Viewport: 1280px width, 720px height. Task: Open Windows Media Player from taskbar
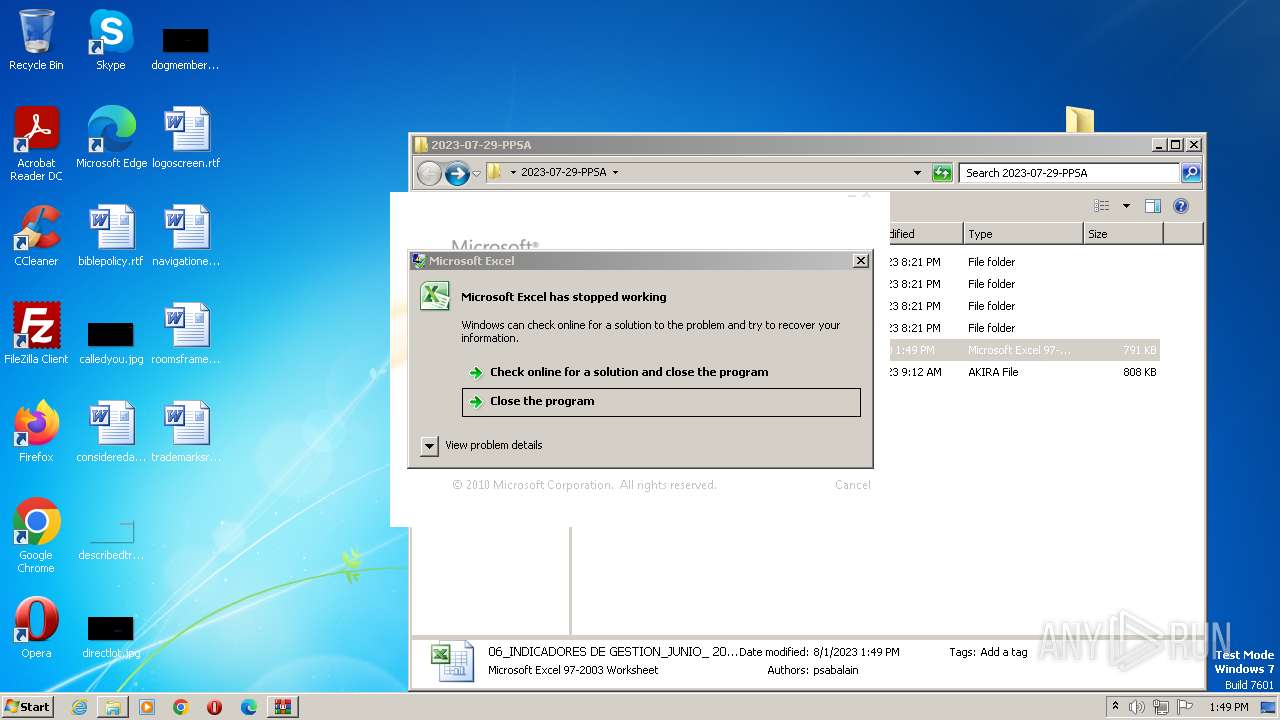click(x=147, y=707)
